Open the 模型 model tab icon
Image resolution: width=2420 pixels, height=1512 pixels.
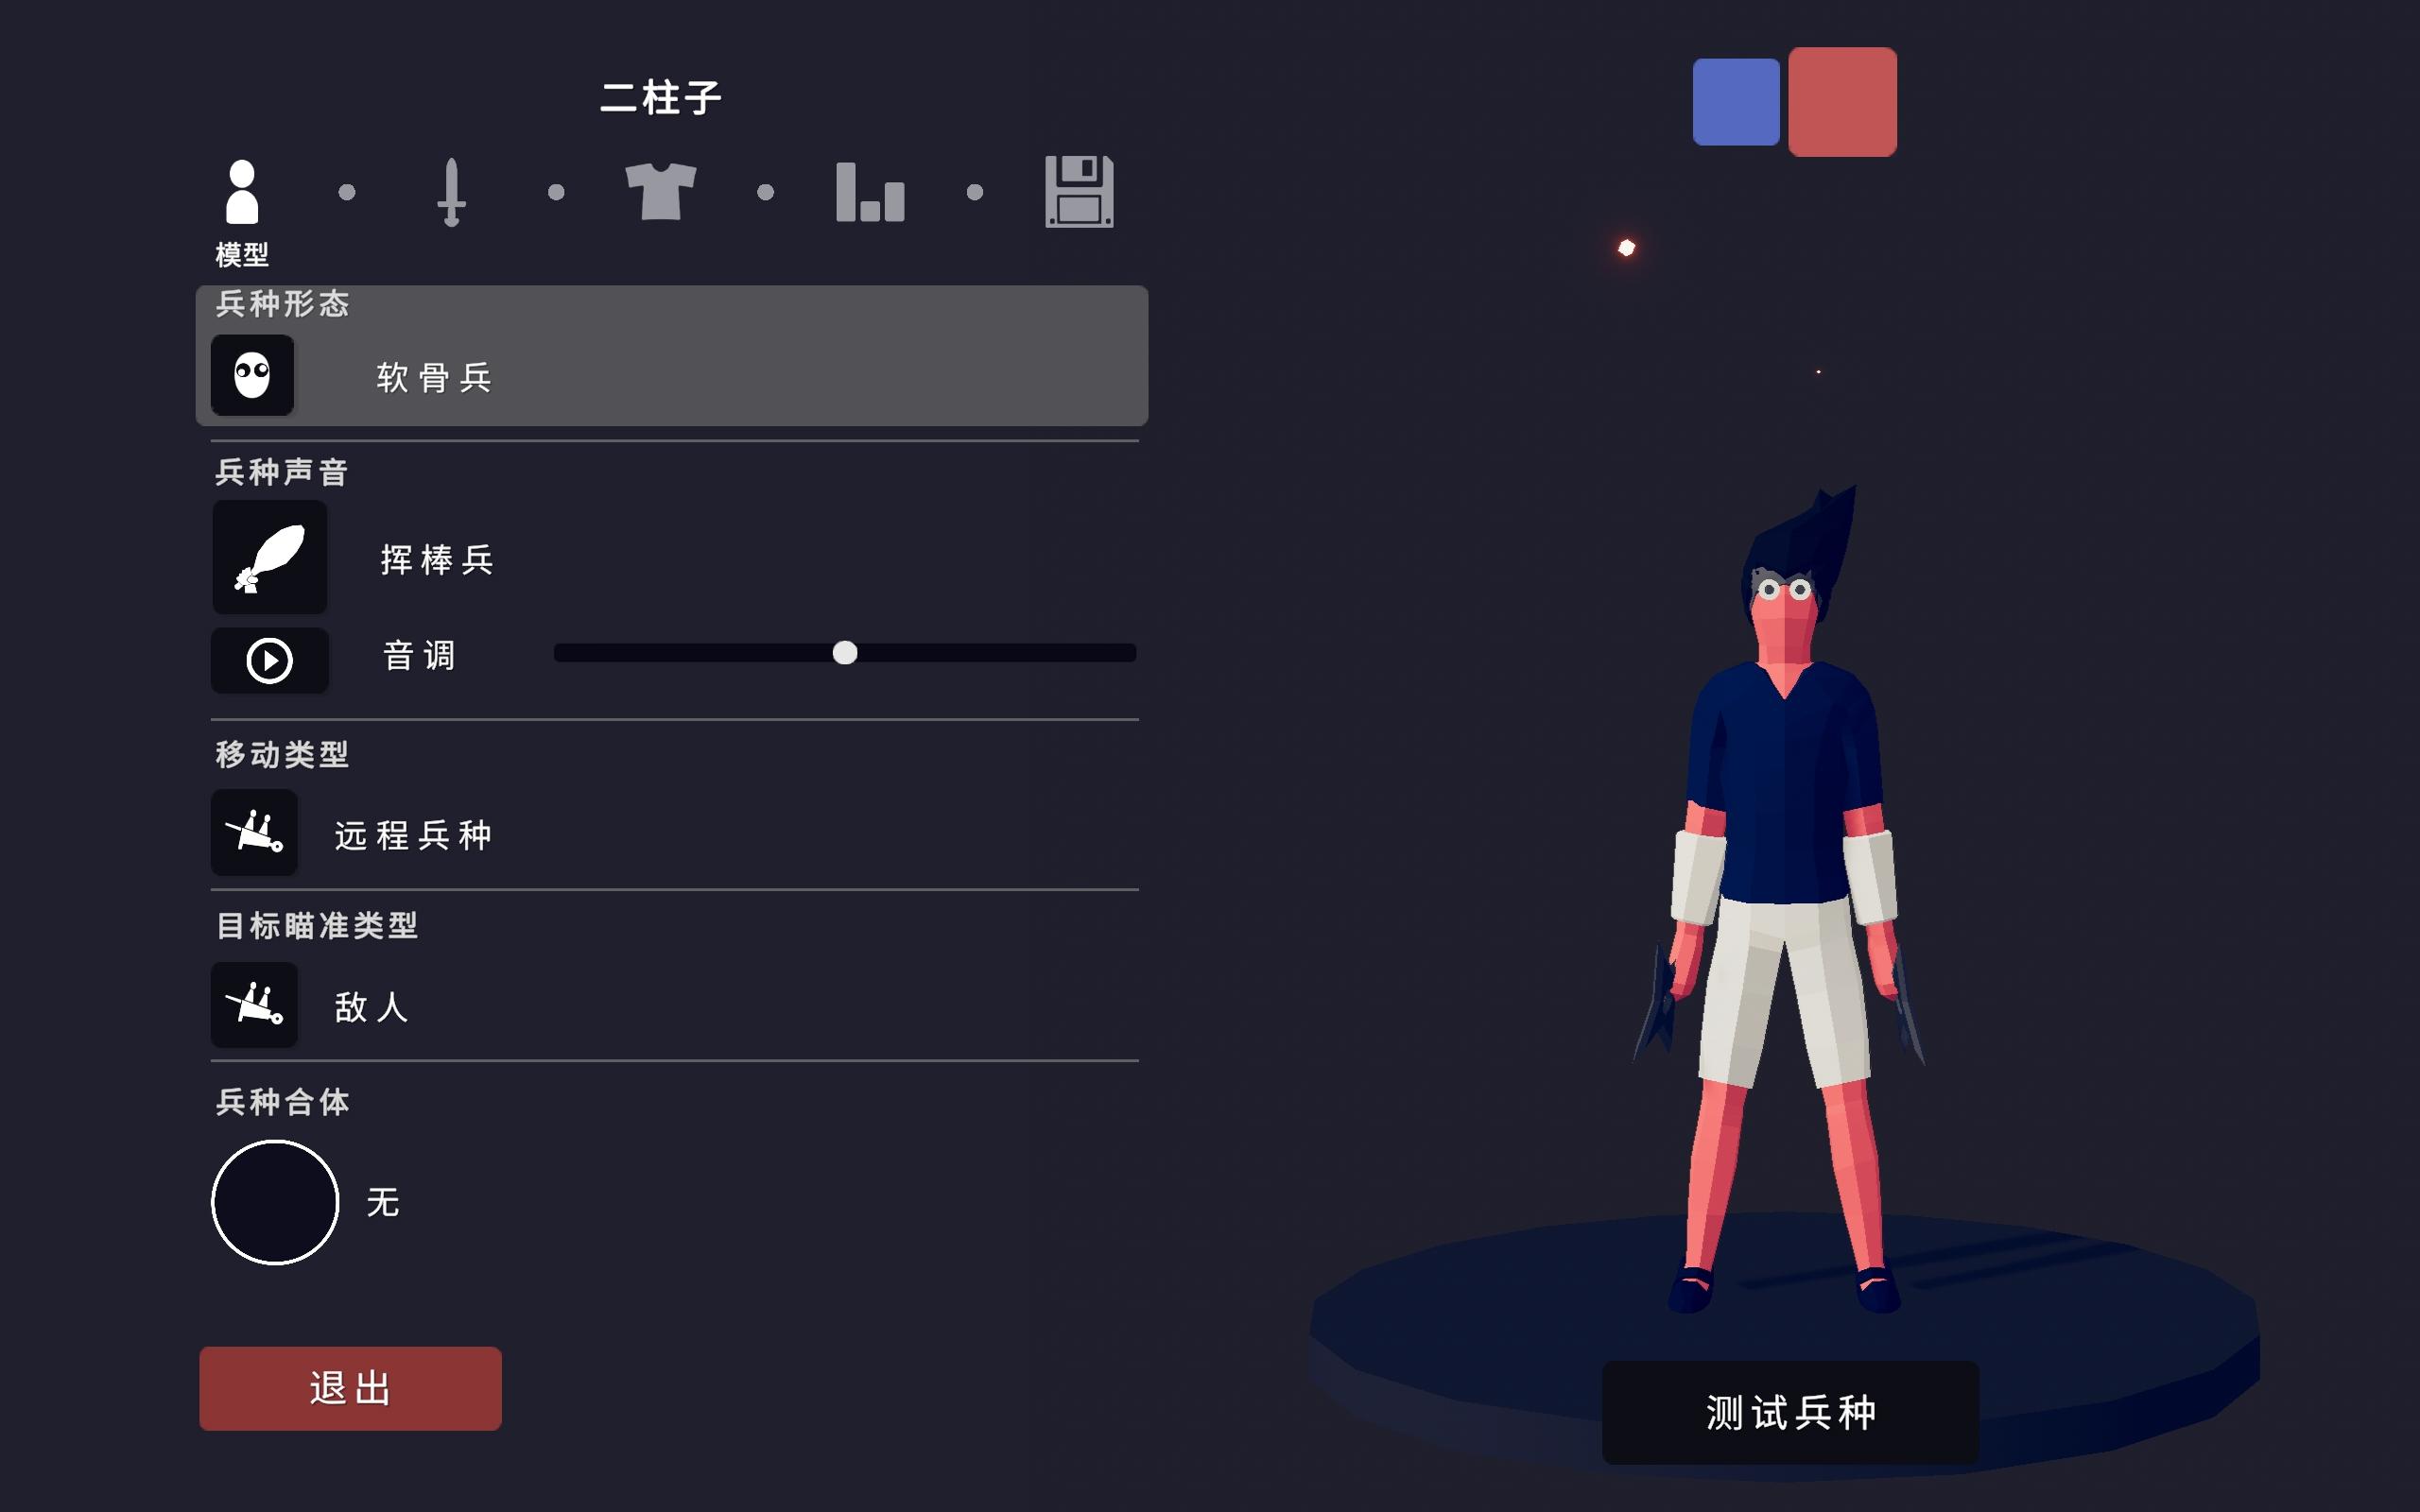242,192
